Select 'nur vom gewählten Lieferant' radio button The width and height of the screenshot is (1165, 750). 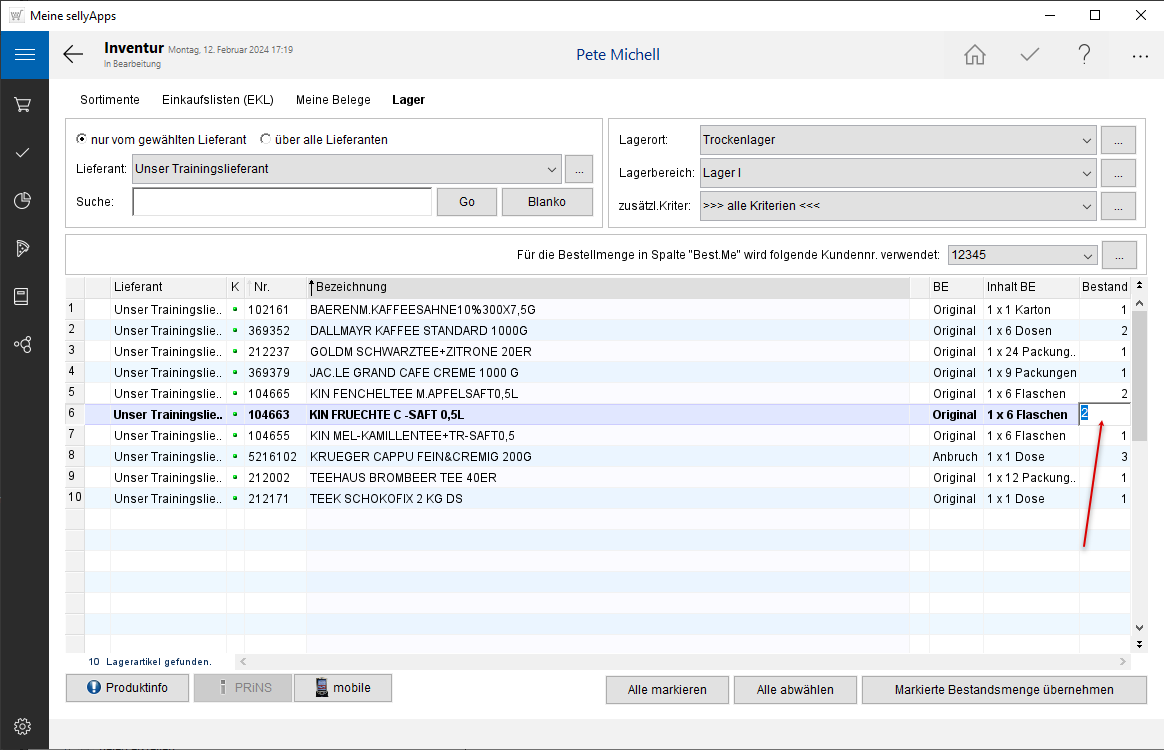tap(82, 140)
